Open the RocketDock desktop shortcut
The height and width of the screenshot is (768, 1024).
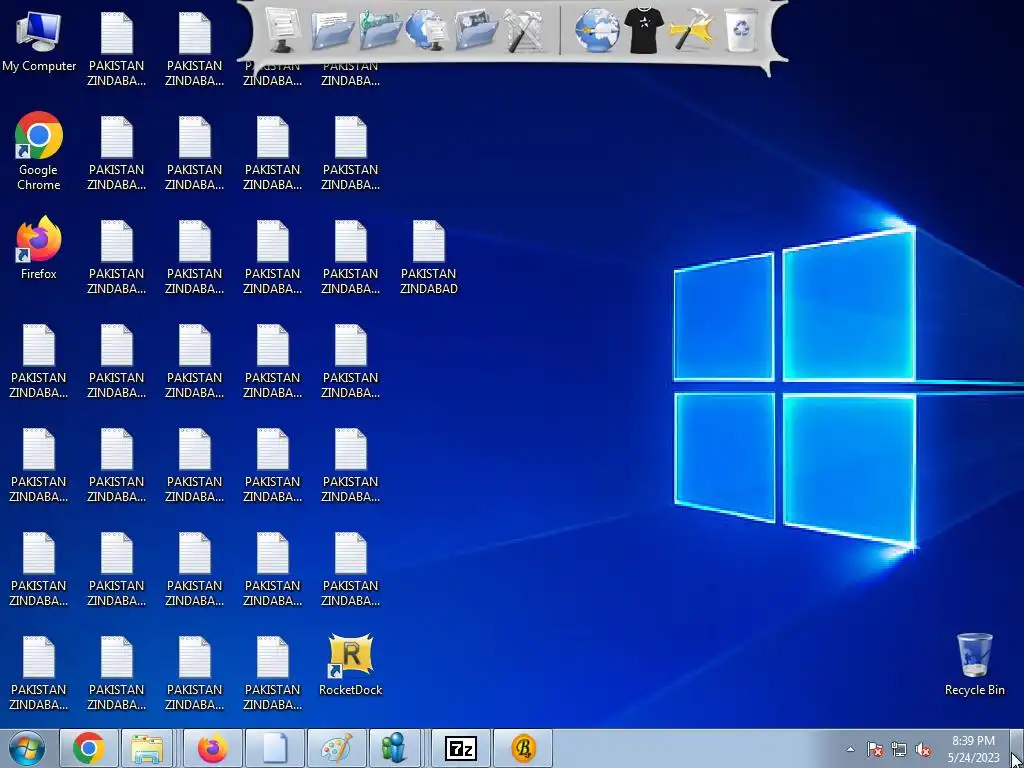(351, 665)
